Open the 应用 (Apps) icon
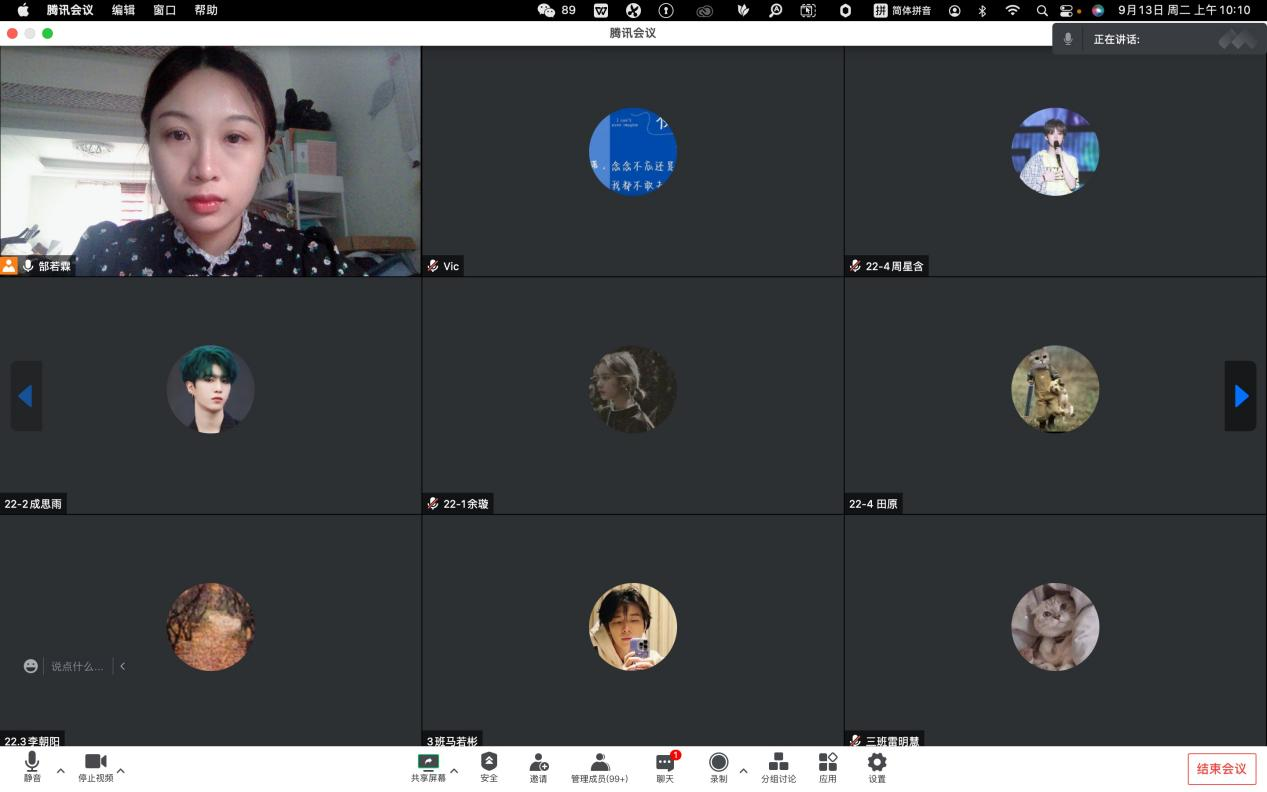The image size is (1267, 792). click(x=827, y=763)
